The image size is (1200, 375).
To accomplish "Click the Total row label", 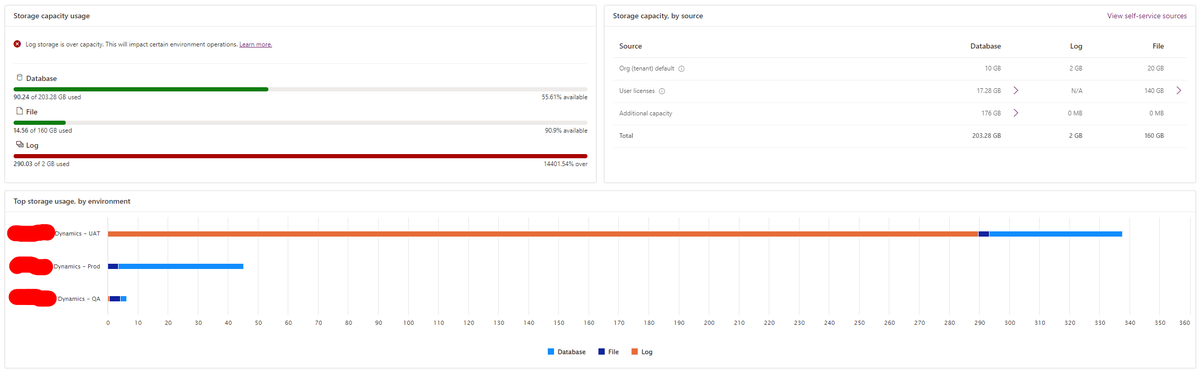I will pyautogui.click(x=626, y=135).
